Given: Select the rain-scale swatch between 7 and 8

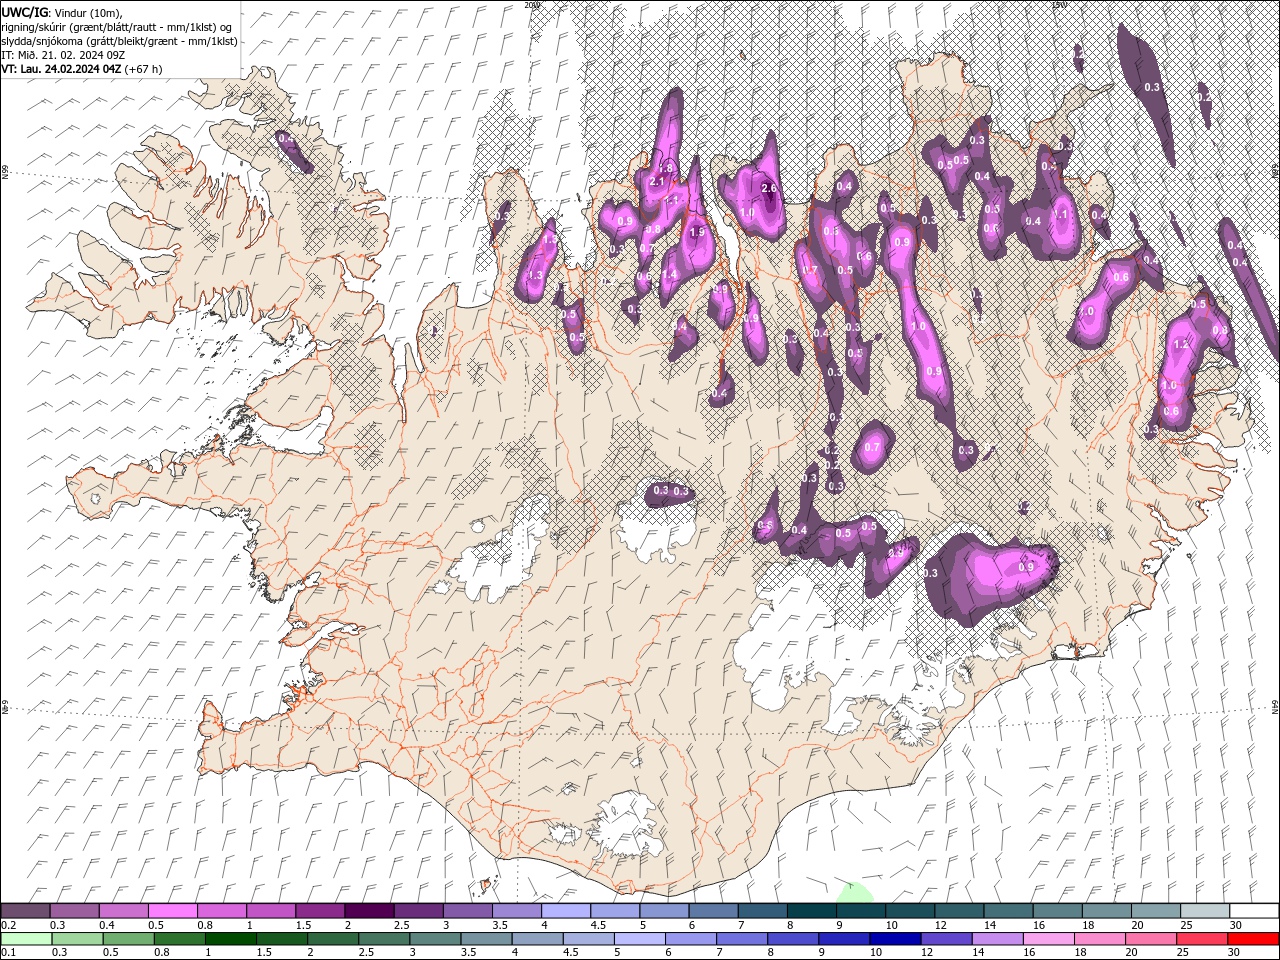Looking at the screenshot, I should (x=741, y=939).
